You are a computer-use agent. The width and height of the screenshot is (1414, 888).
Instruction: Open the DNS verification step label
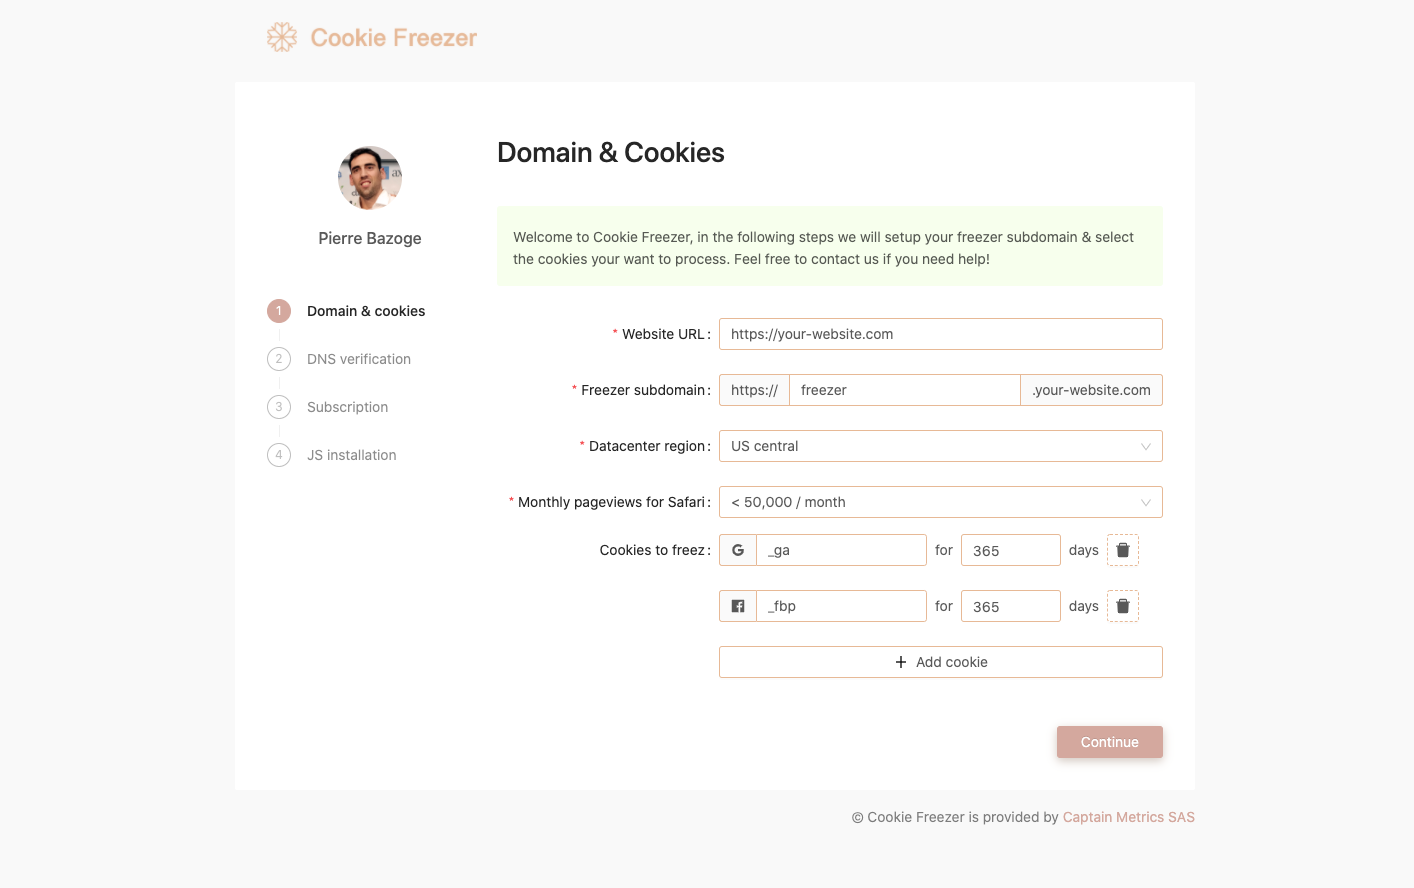click(x=358, y=359)
